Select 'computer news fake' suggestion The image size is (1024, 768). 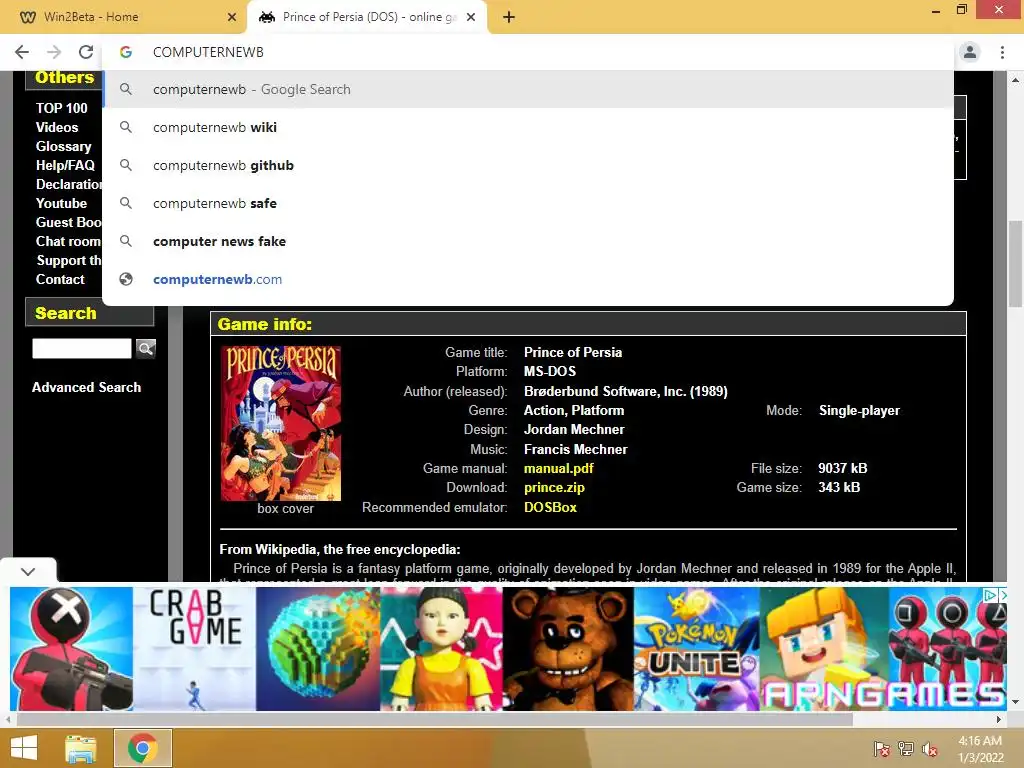[x=528, y=241]
